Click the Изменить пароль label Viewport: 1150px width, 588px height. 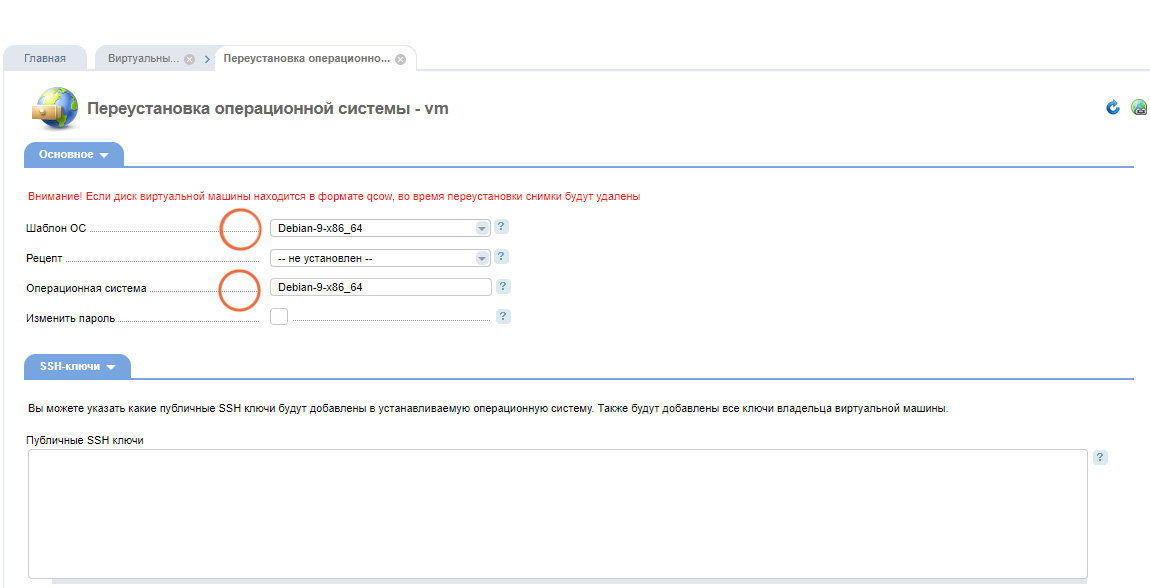pyautogui.click(x=70, y=319)
